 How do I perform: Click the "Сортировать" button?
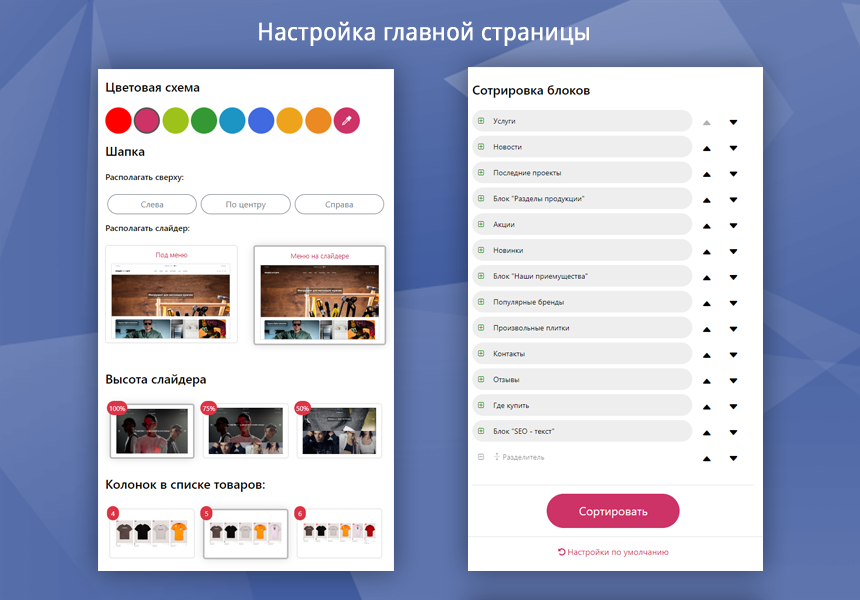pos(614,510)
